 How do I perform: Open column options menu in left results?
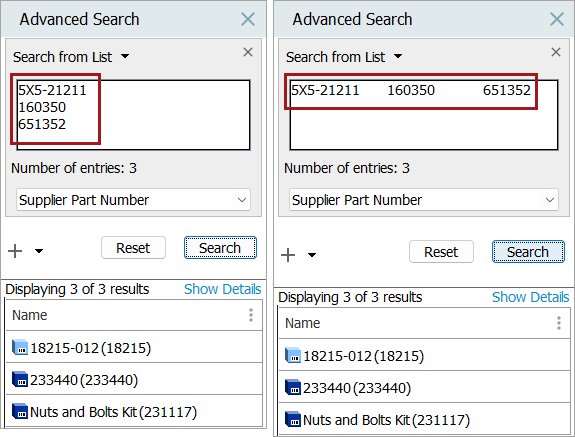point(251,315)
